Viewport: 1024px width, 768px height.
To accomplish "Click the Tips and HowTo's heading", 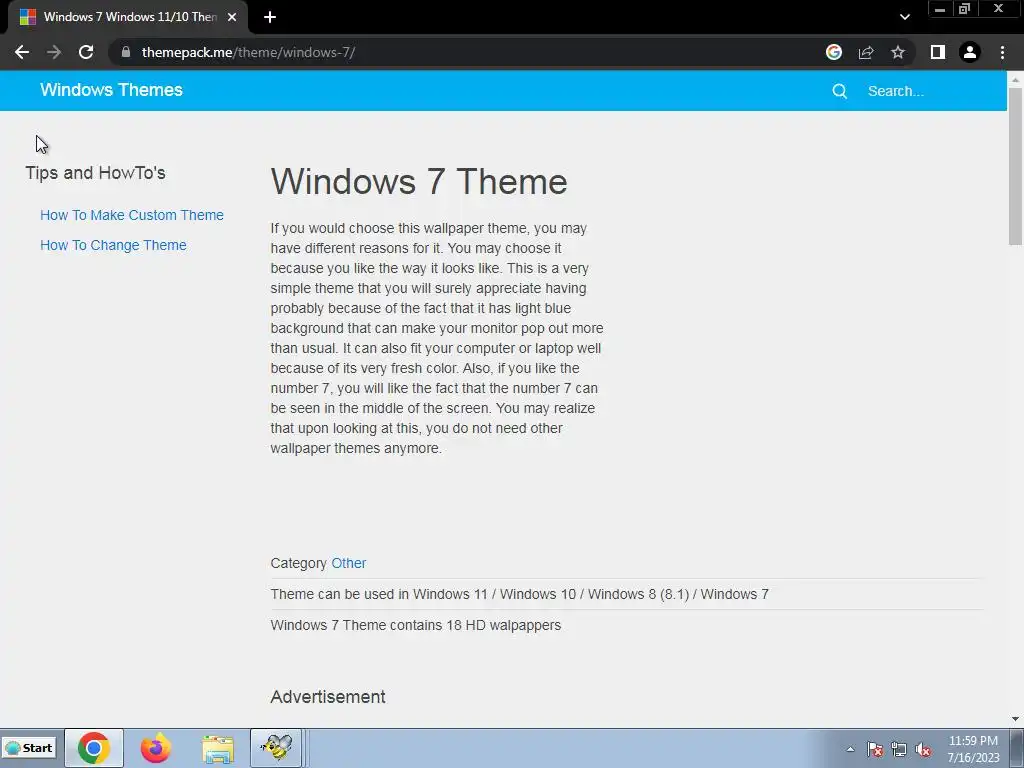I will pyautogui.click(x=95, y=173).
